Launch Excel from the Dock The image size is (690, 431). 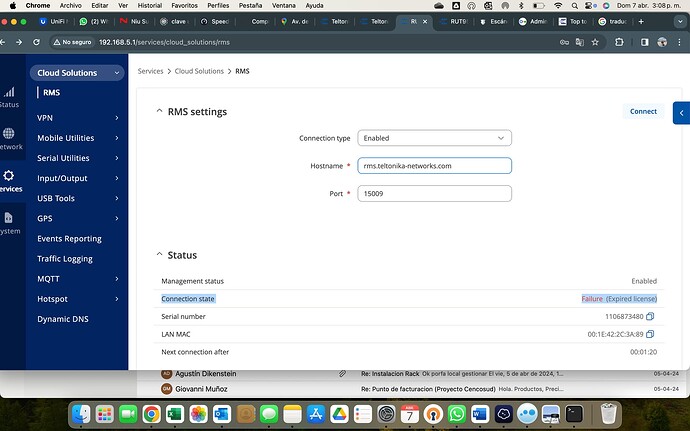pyautogui.click(x=175, y=414)
